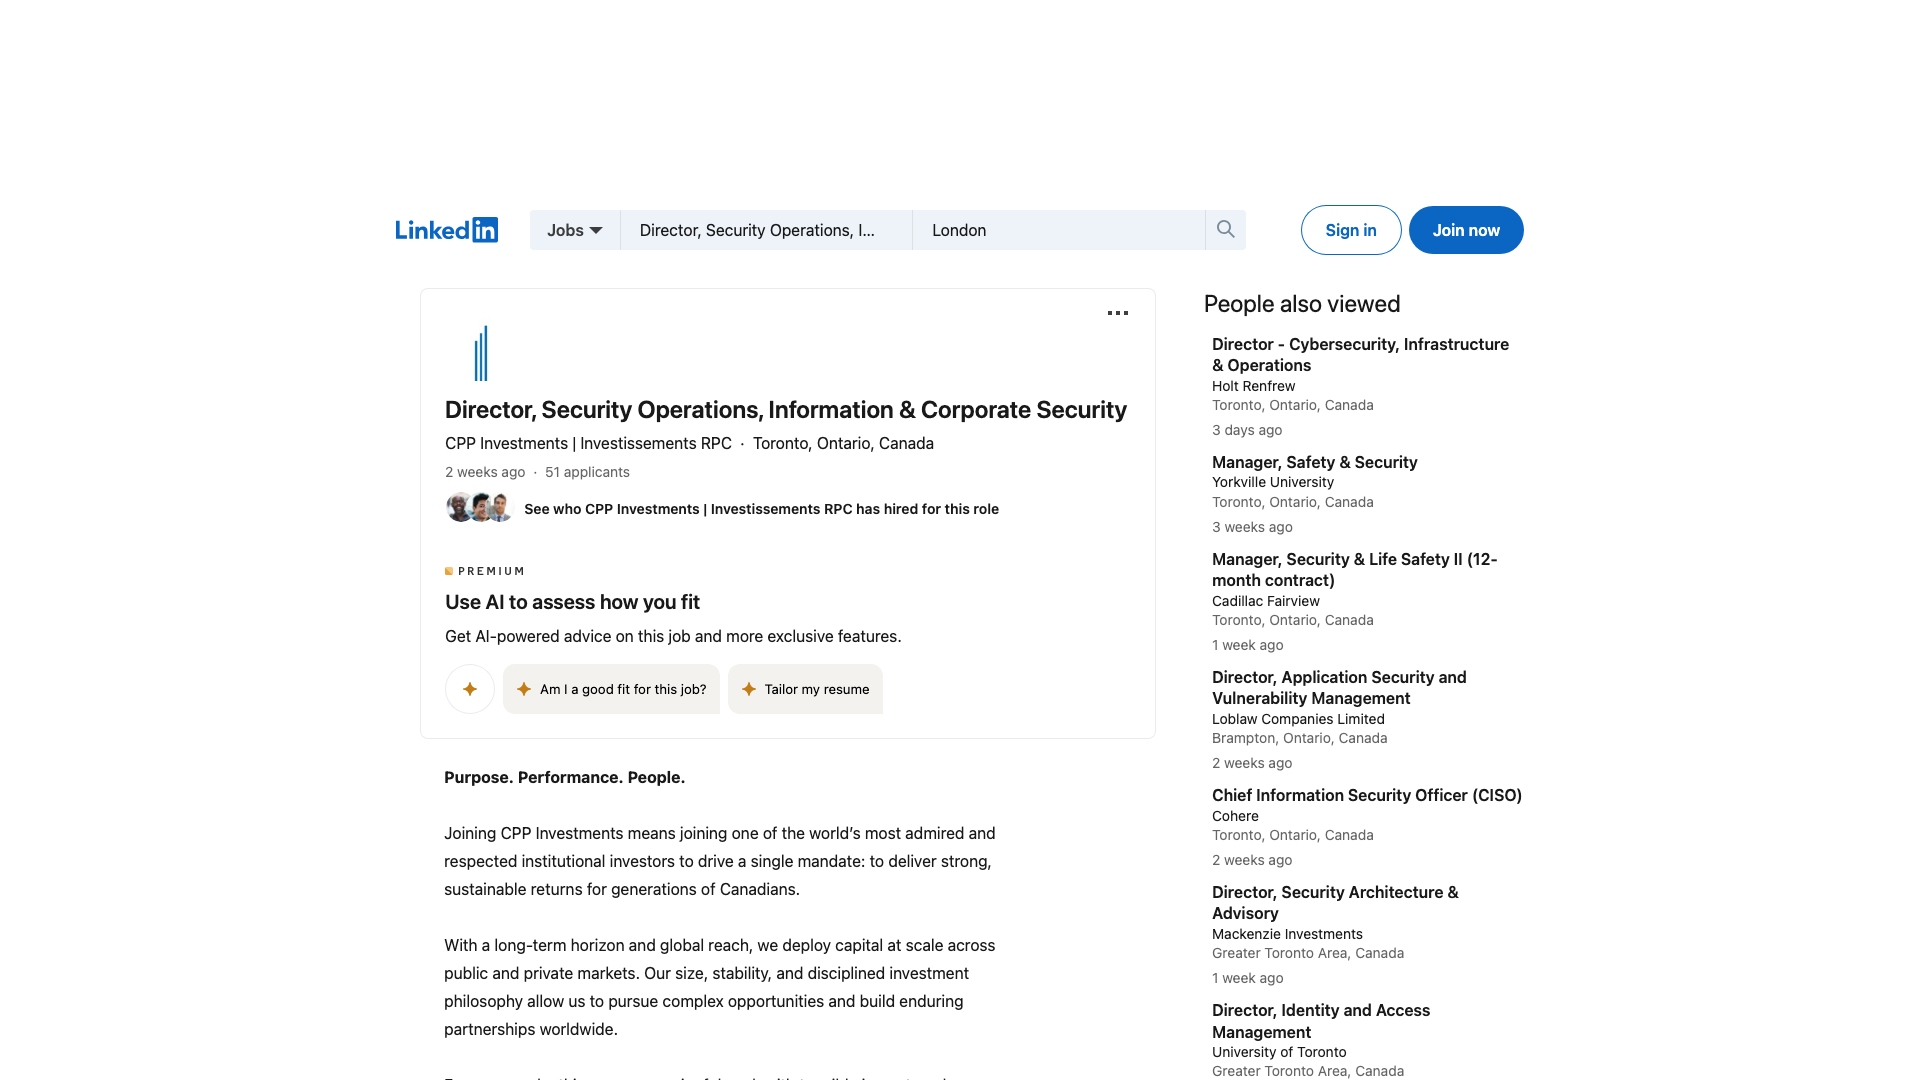The width and height of the screenshot is (1920, 1080).
Task: Click the round AI sparkle icon
Action: pyautogui.click(x=470, y=689)
